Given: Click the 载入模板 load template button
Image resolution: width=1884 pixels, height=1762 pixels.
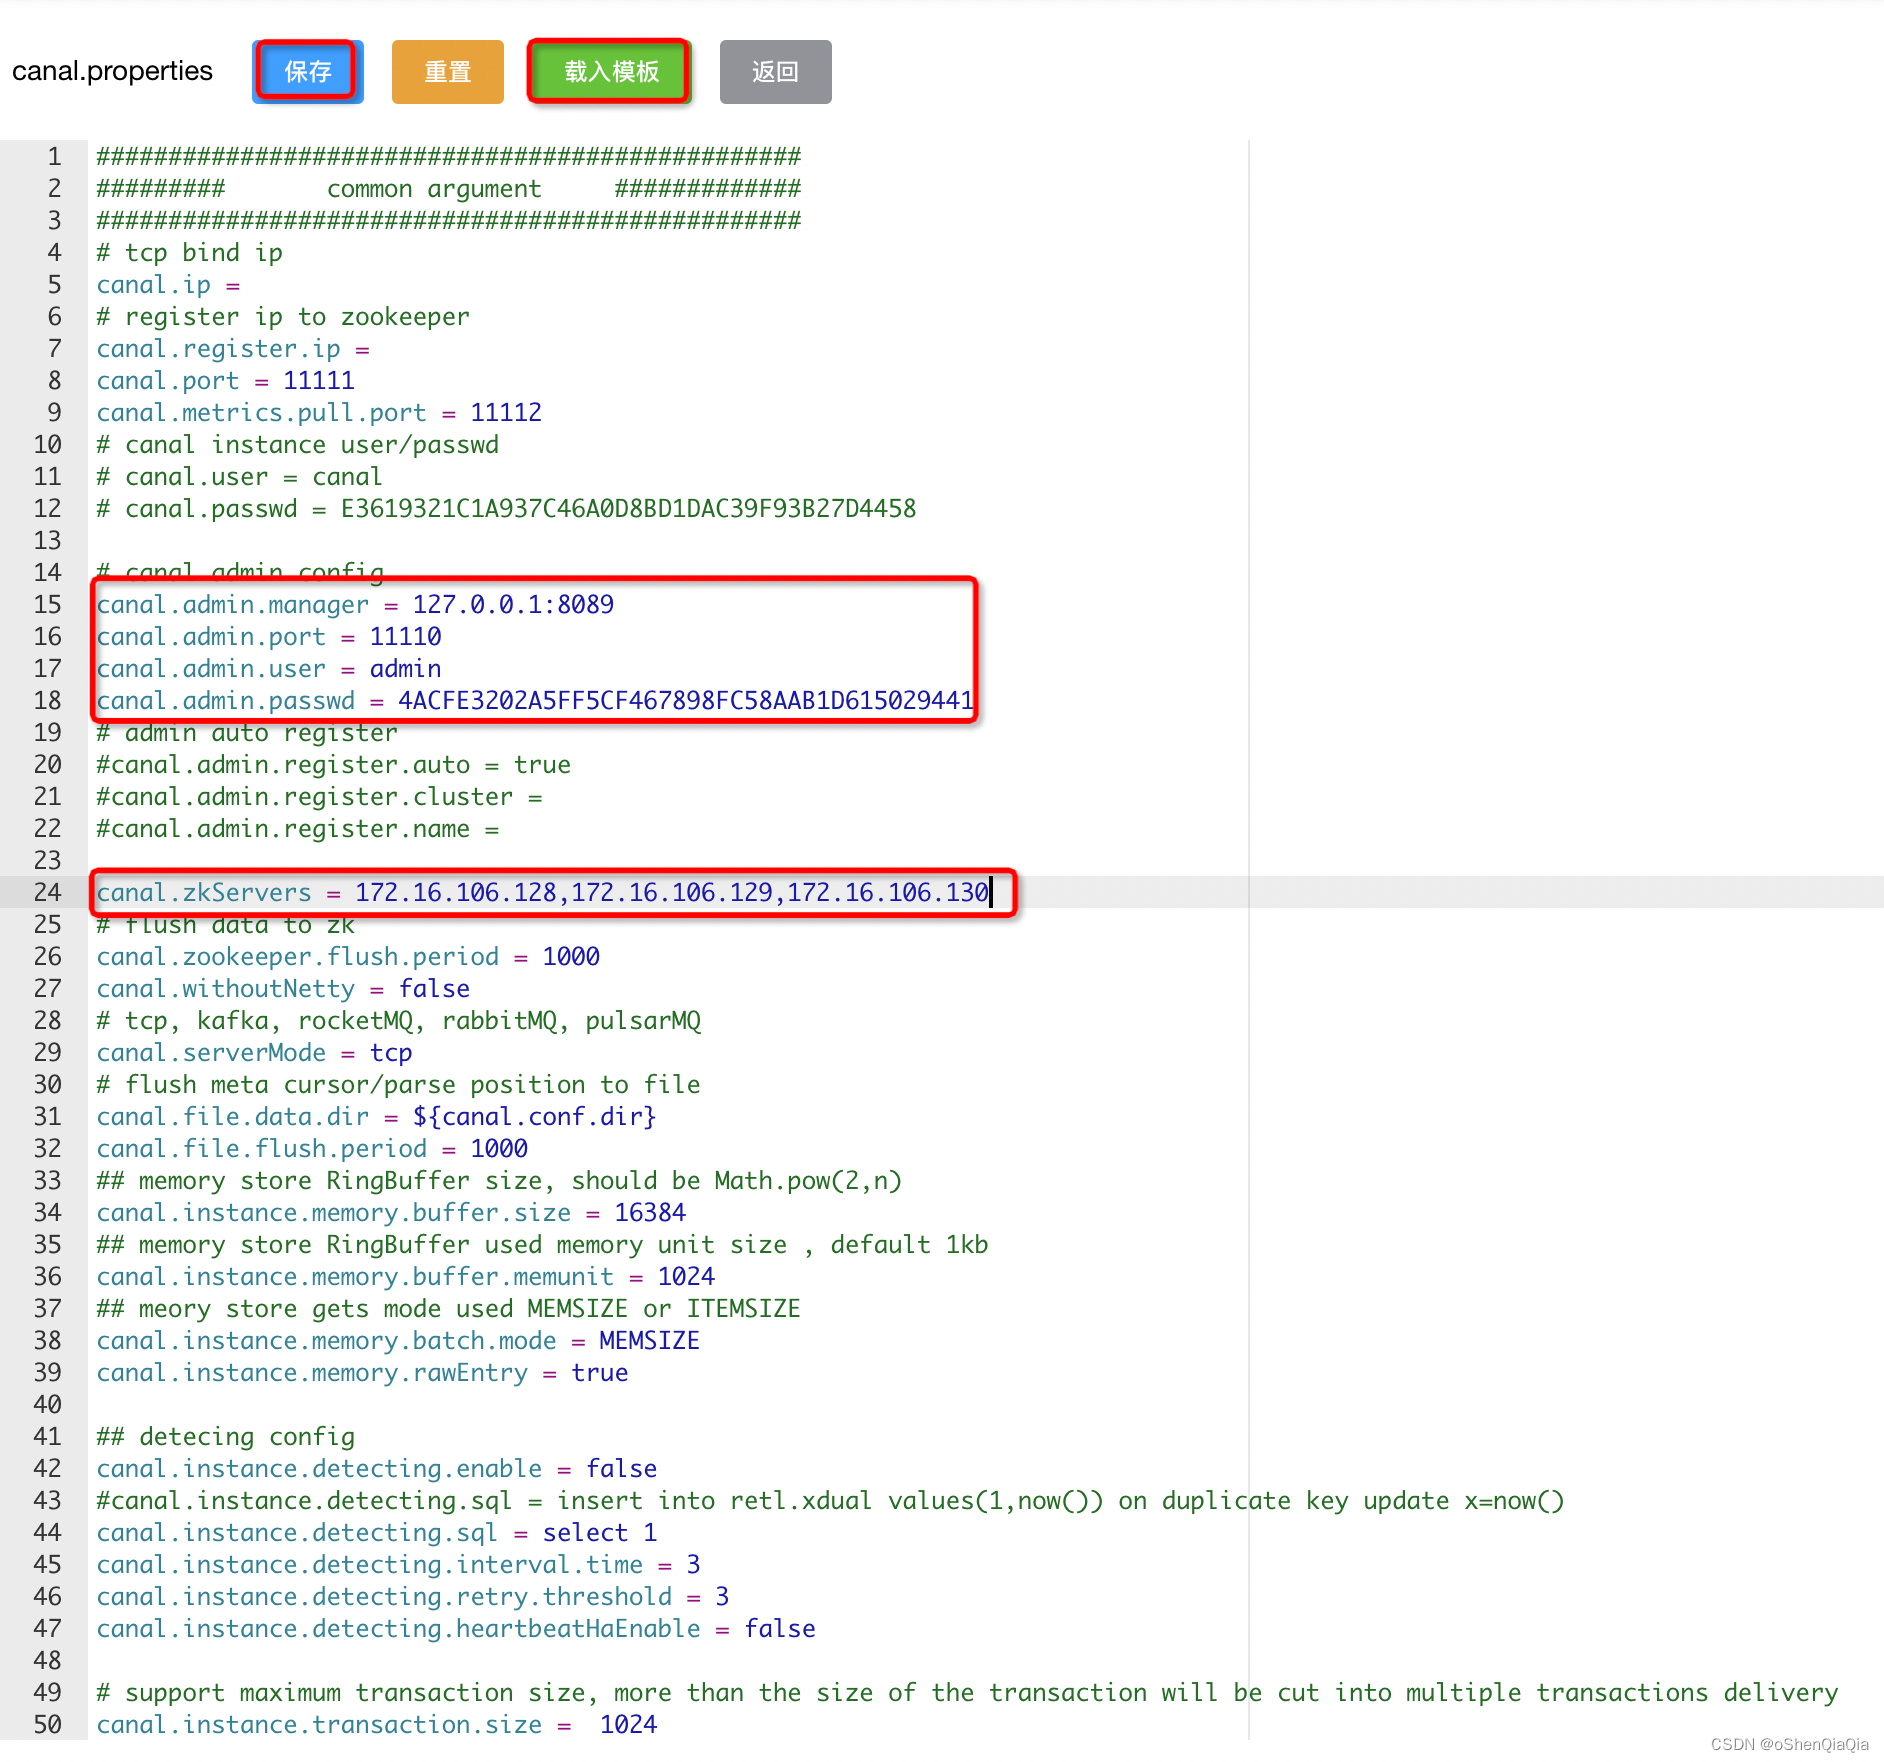Looking at the screenshot, I should 608,71.
